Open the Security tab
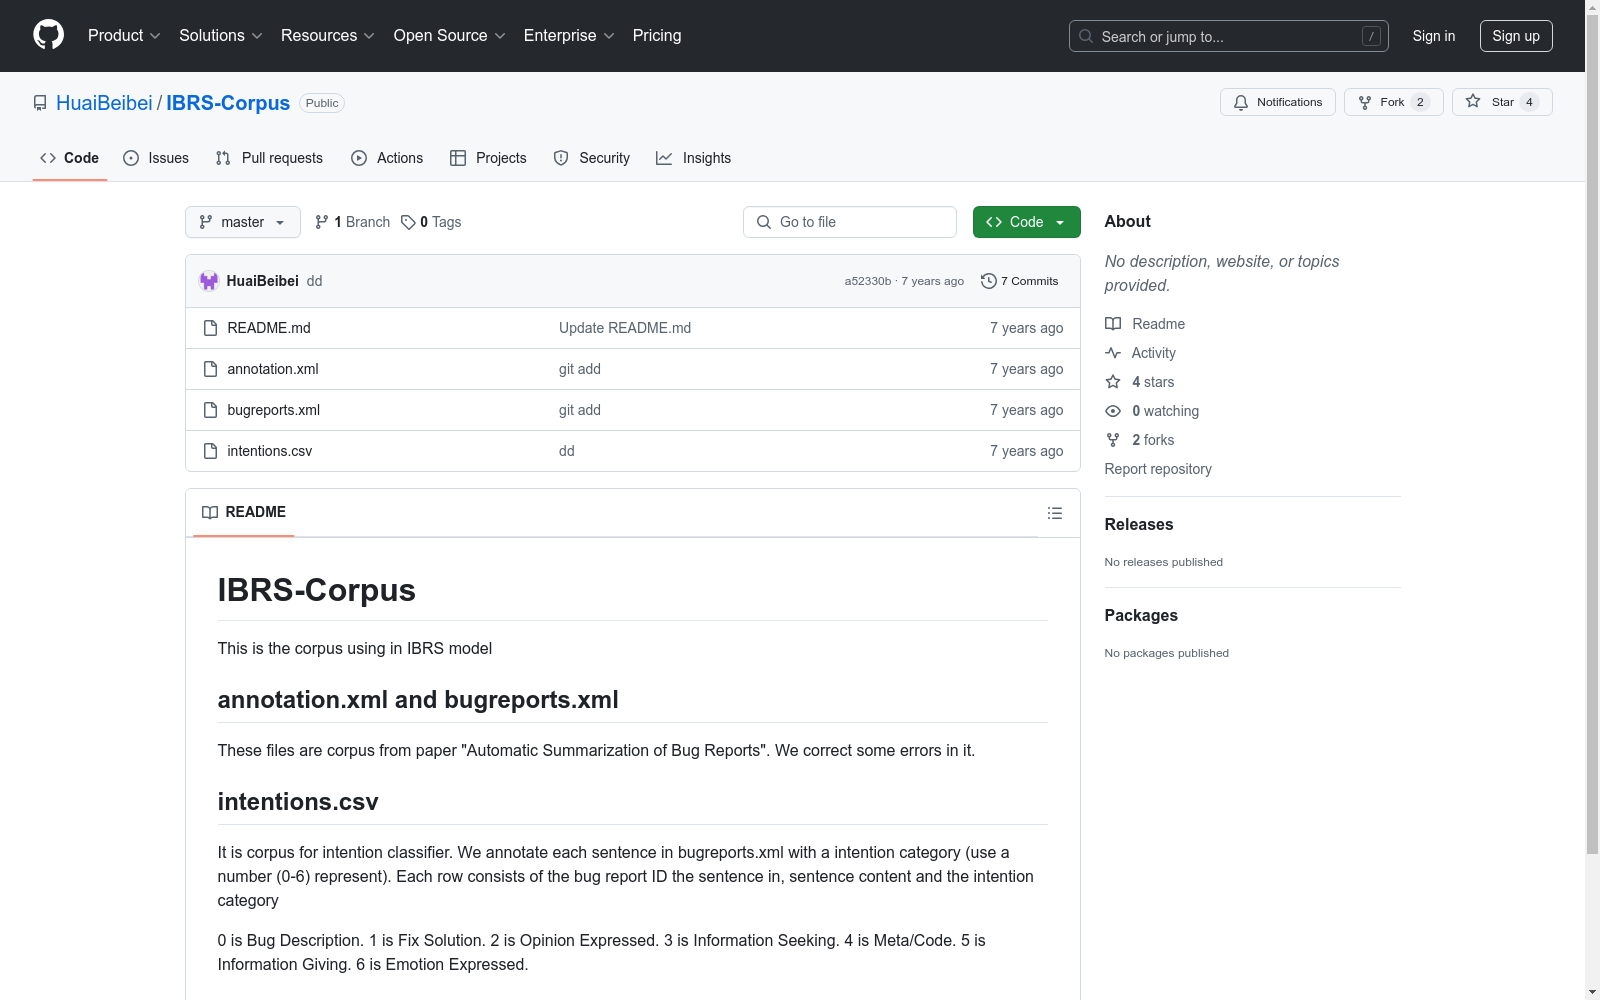 click(x=592, y=158)
